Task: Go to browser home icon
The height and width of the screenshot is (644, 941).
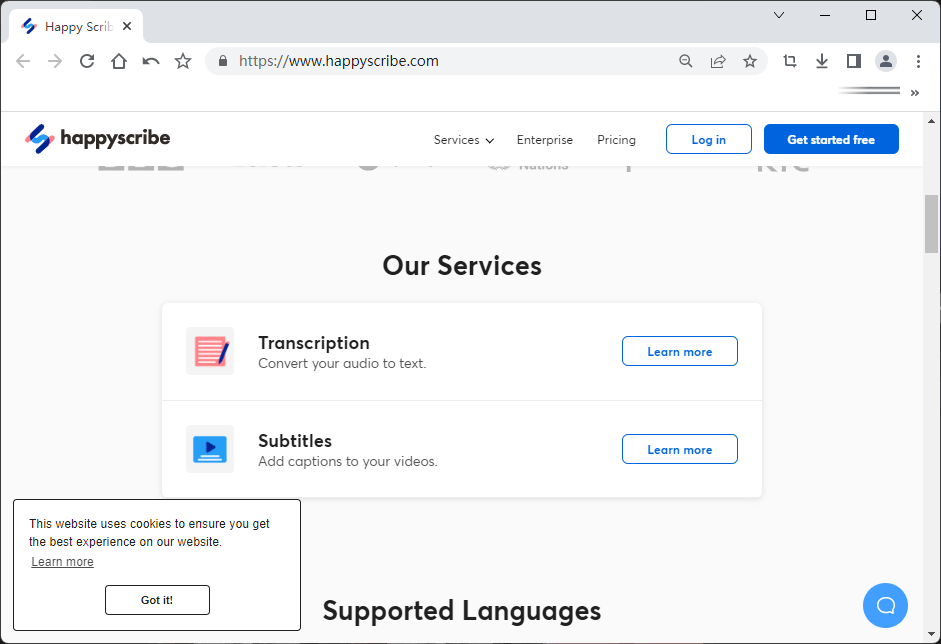Action: [119, 61]
